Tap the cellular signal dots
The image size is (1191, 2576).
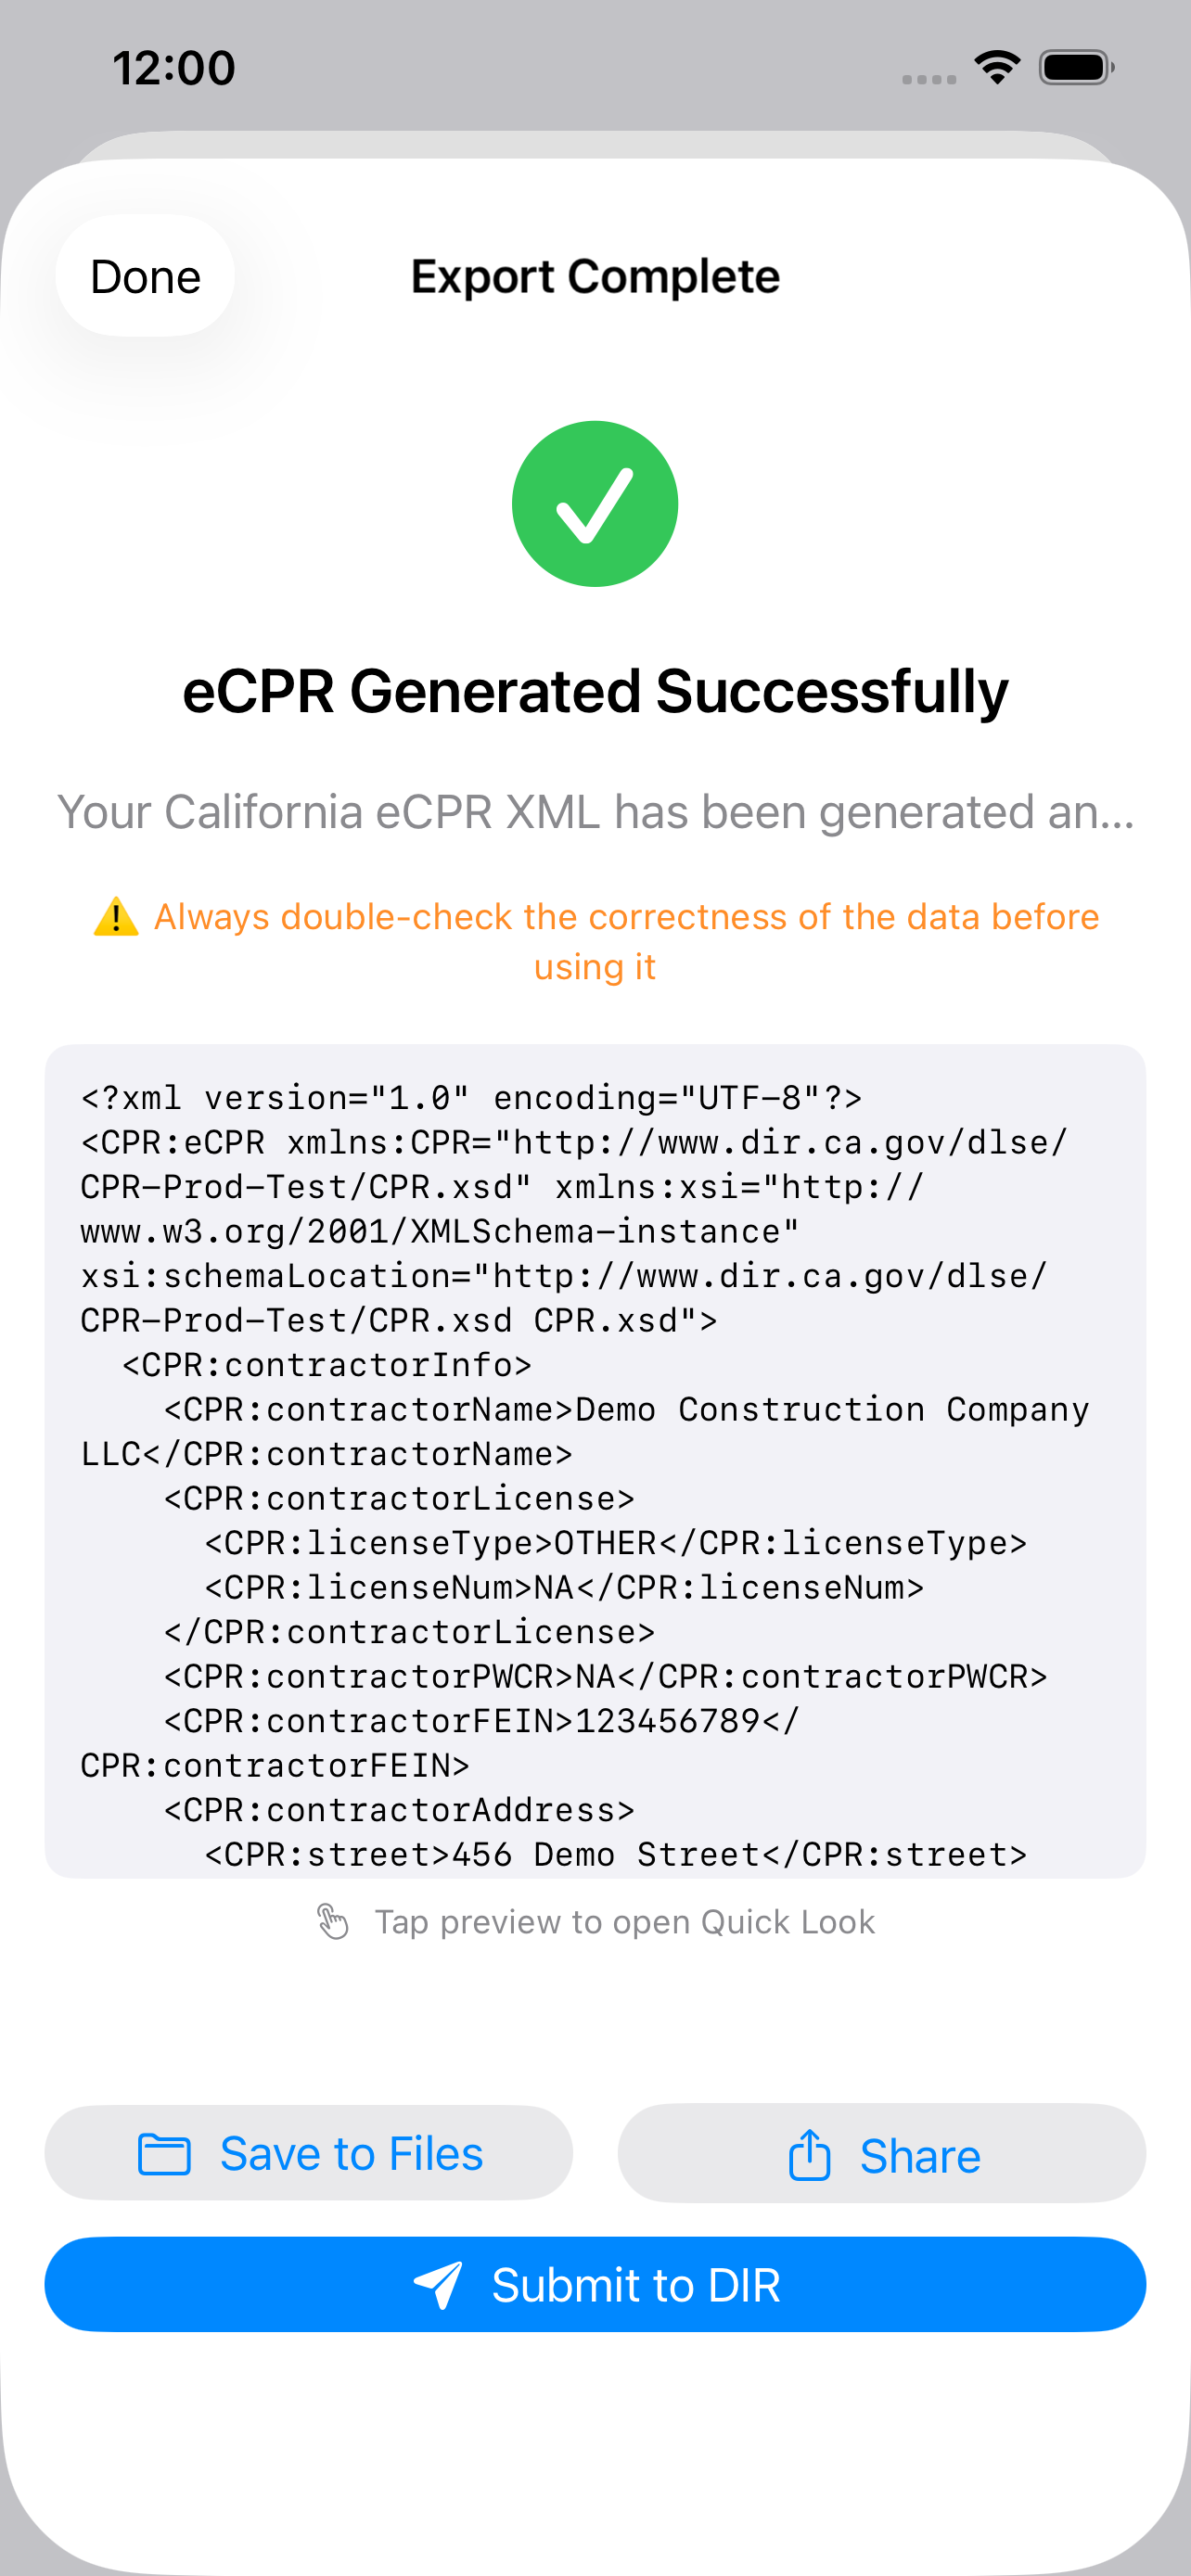point(929,79)
